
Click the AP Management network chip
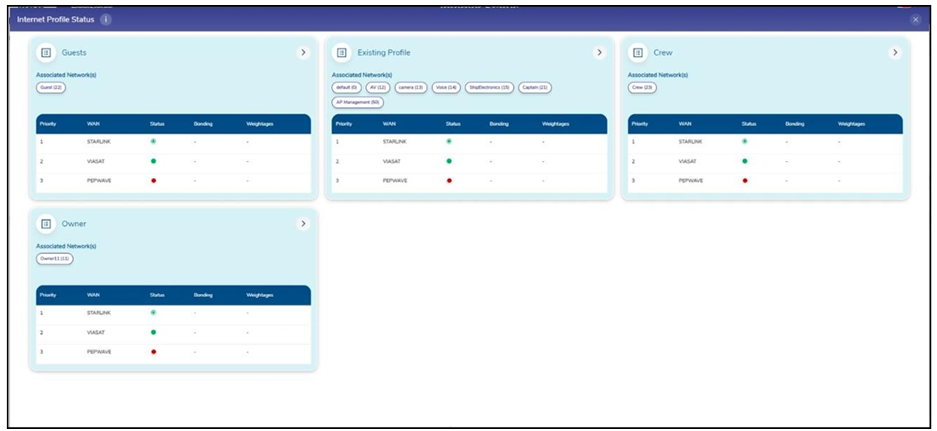click(358, 102)
